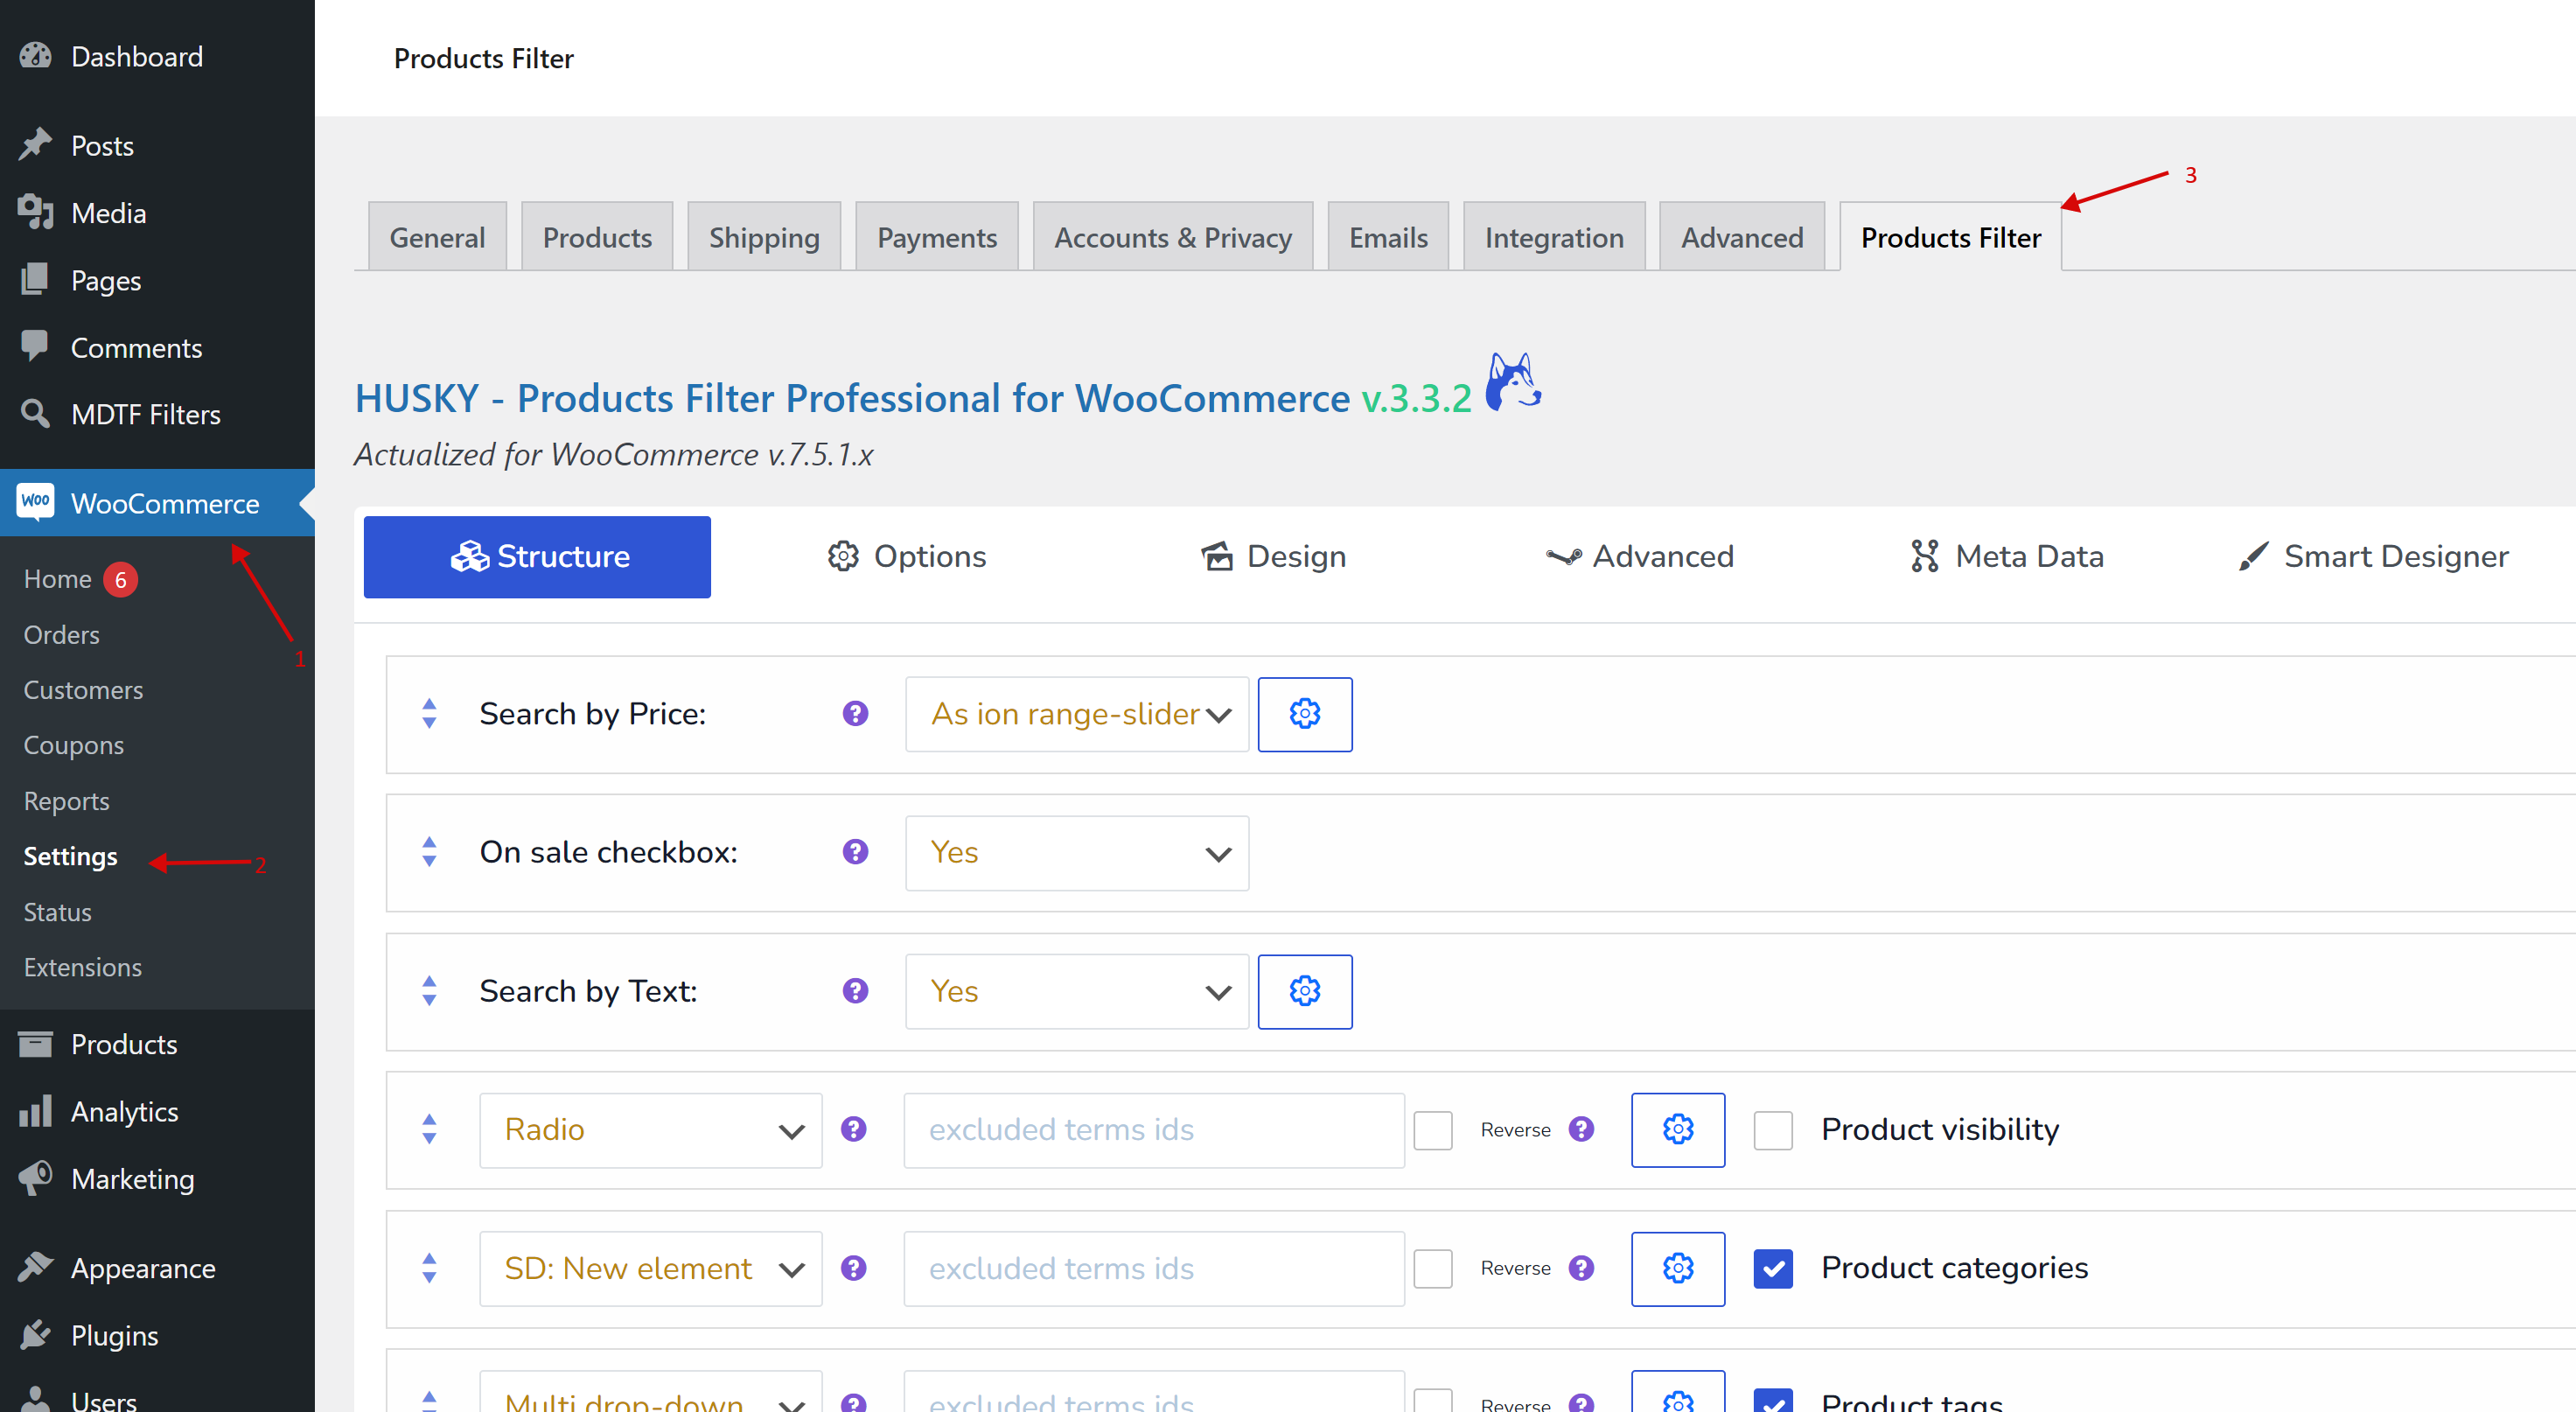The image size is (2576, 1412).
Task: Click sort handle arrows in Product categories row
Action: click(429, 1268)
